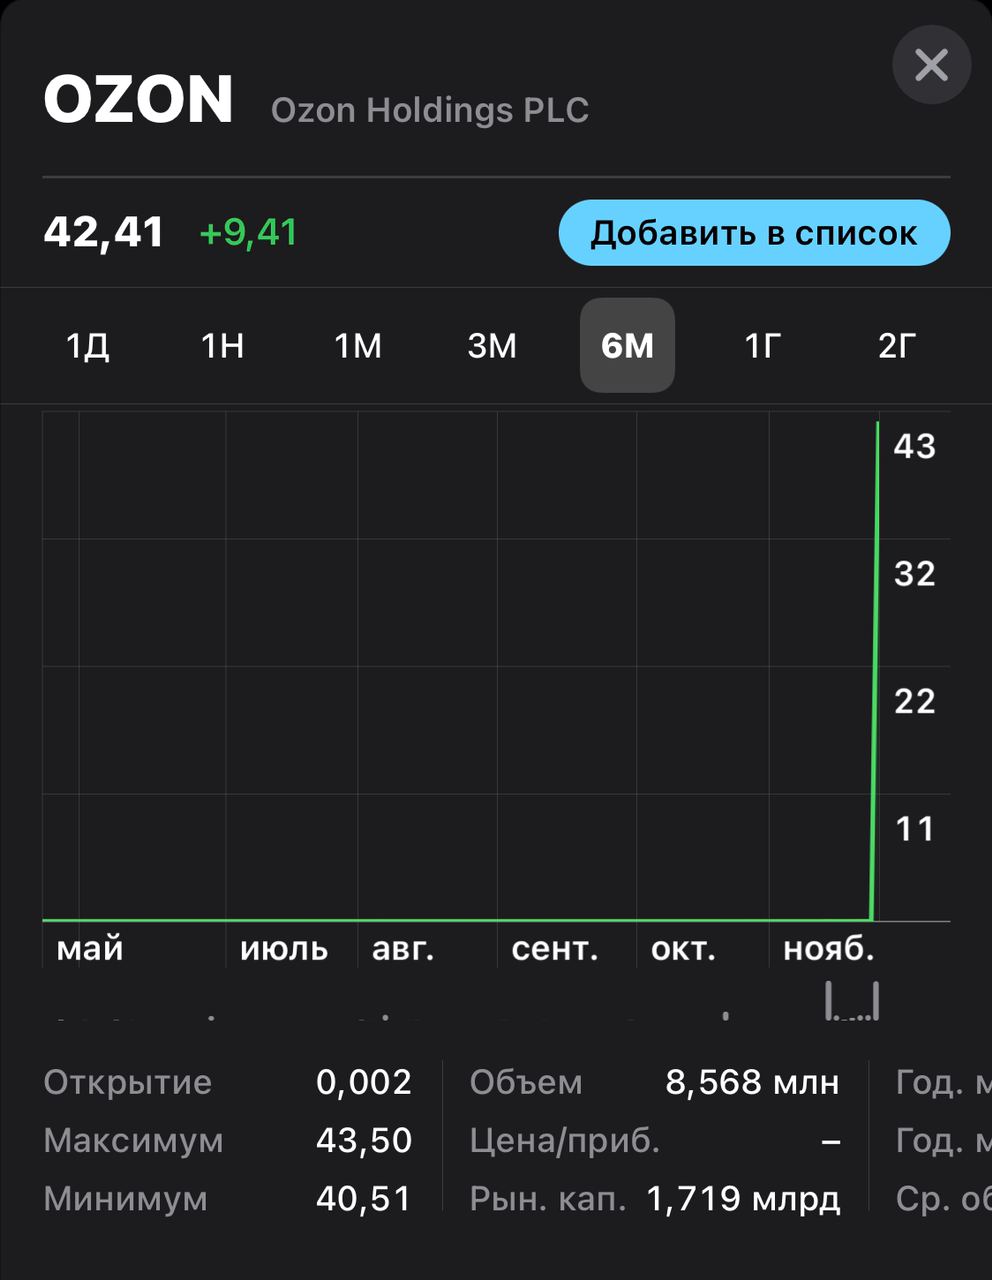Tap the 11 y-axis label
The height and width of the screenshot is (1280, 992).
pyautogui.click(x=915, y=829)
